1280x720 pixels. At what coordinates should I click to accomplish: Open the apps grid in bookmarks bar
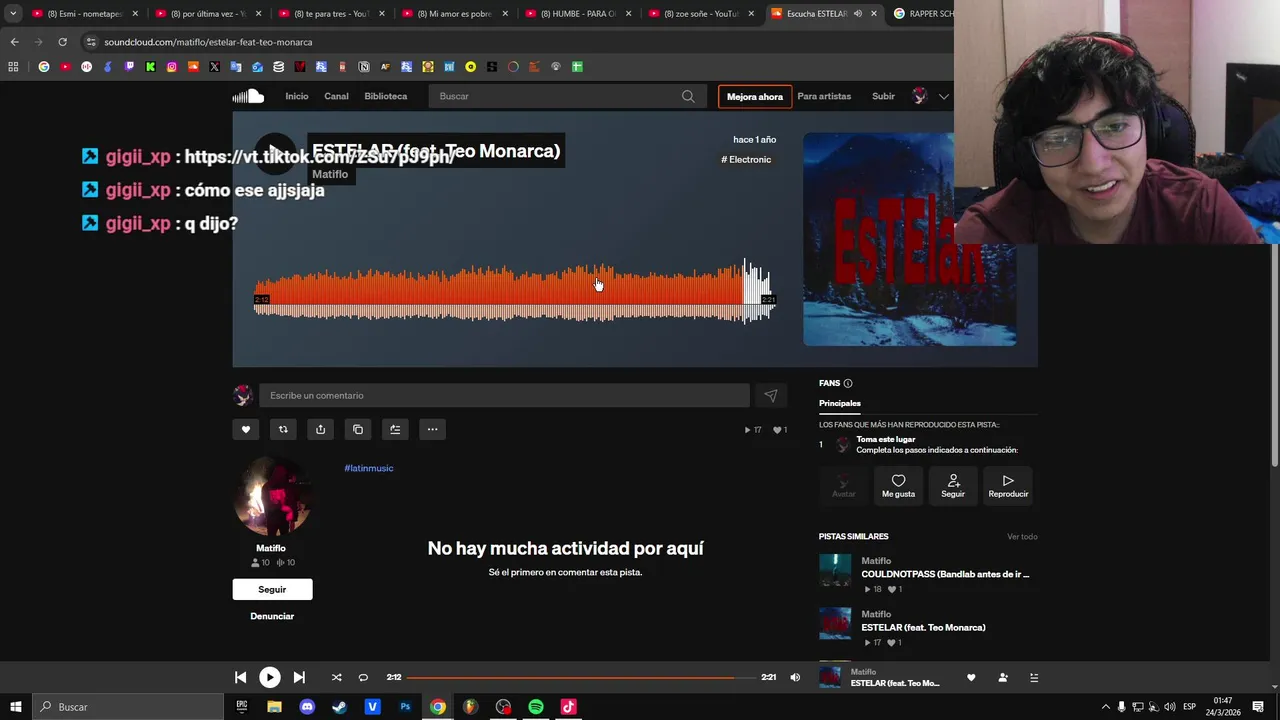tap(13, 67)
